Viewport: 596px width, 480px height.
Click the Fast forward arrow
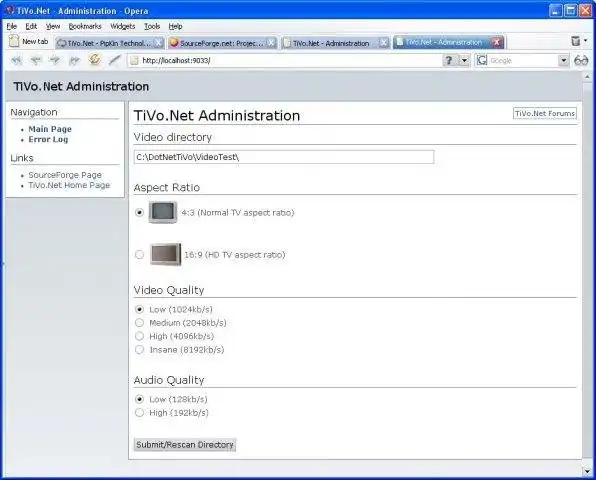coord(74,60)
